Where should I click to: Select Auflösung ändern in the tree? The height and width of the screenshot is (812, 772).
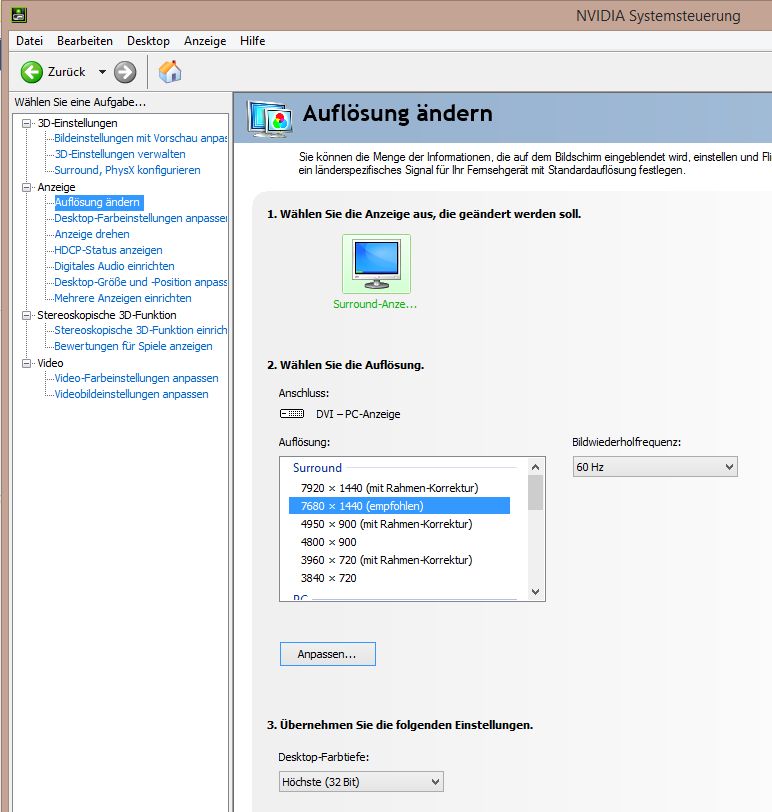[x=98, y=202]
